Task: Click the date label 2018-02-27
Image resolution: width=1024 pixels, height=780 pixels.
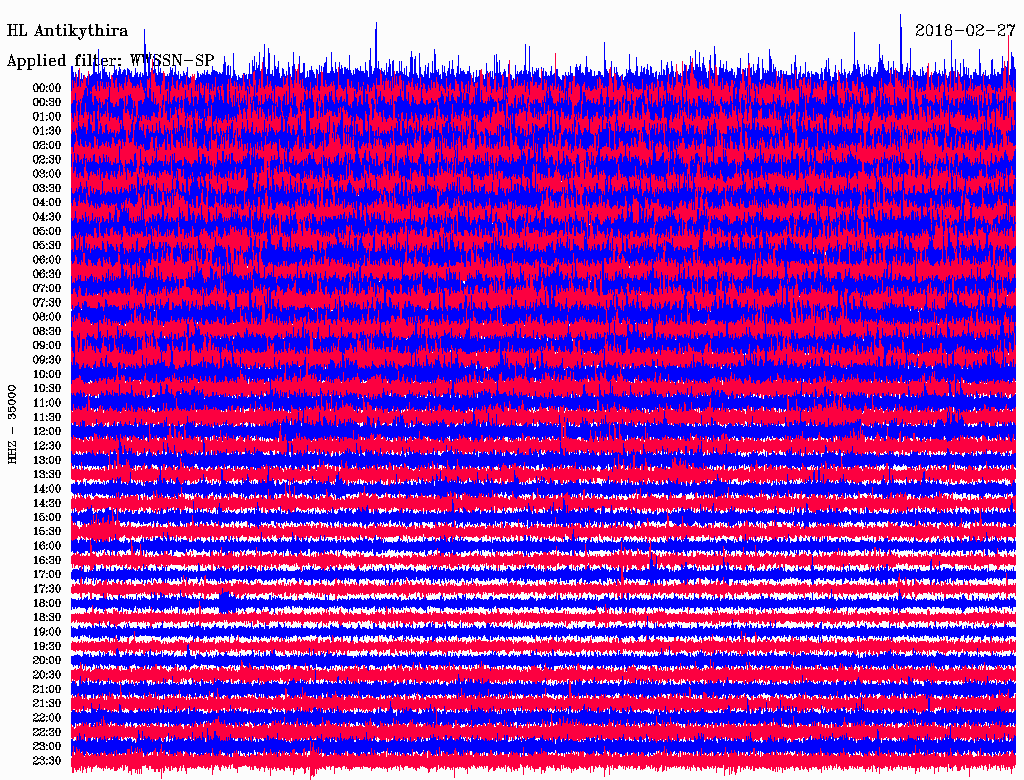Action: click(x=965, y=31)
